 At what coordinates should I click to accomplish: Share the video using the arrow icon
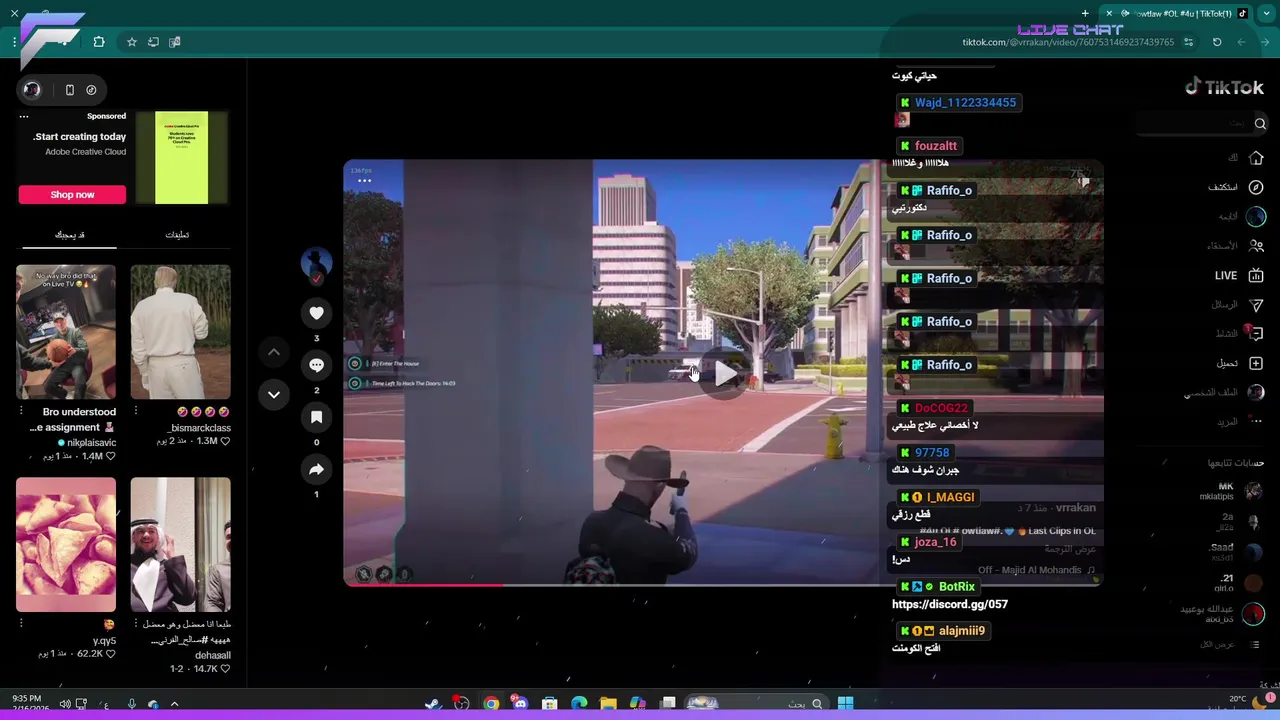316,469
